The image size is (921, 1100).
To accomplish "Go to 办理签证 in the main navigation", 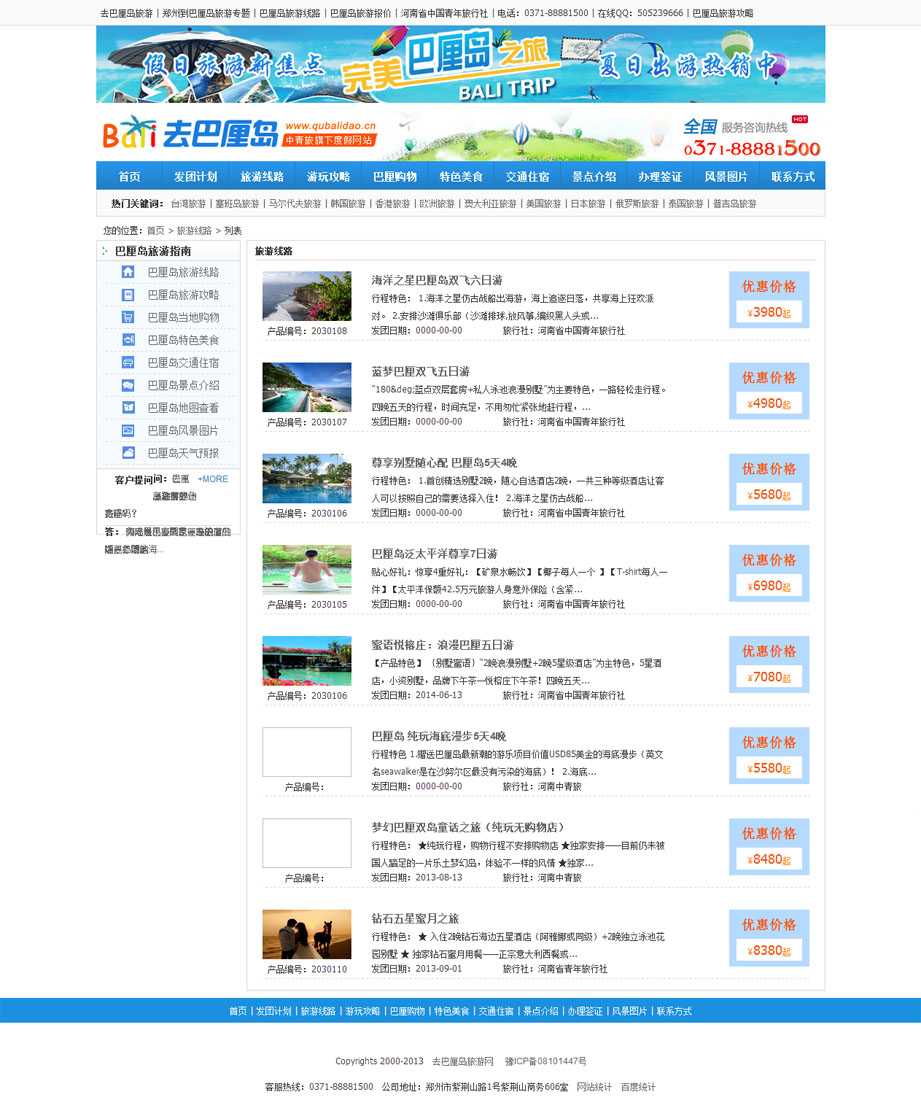I will tap(660, 177).
